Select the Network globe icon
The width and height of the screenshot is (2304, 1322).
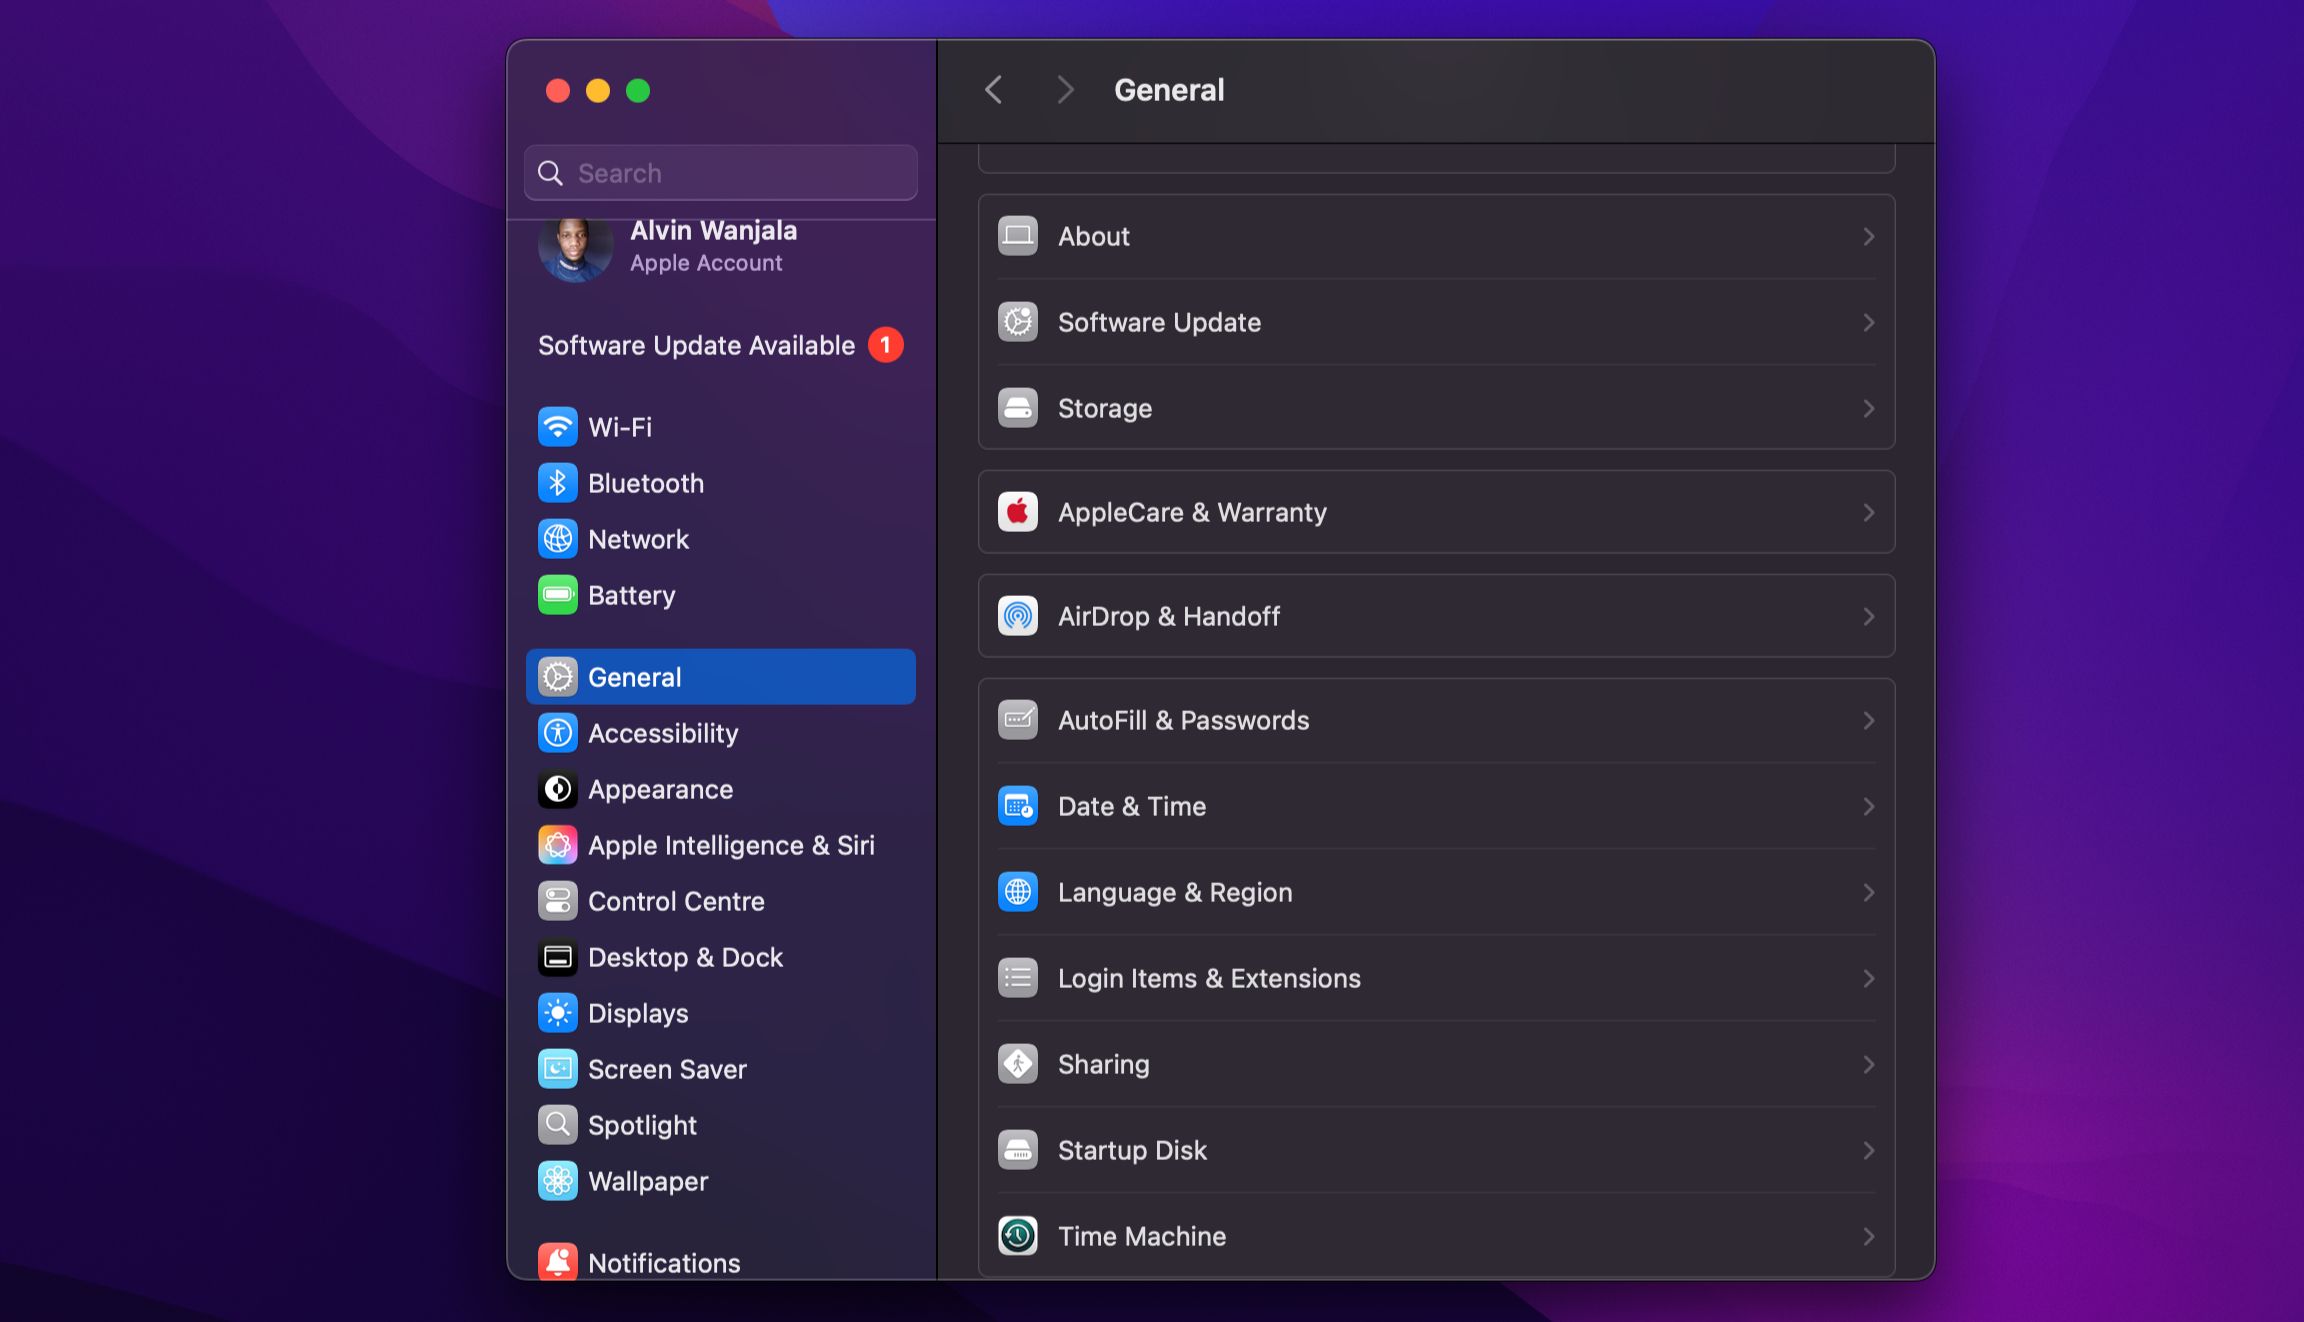[558, 539]
